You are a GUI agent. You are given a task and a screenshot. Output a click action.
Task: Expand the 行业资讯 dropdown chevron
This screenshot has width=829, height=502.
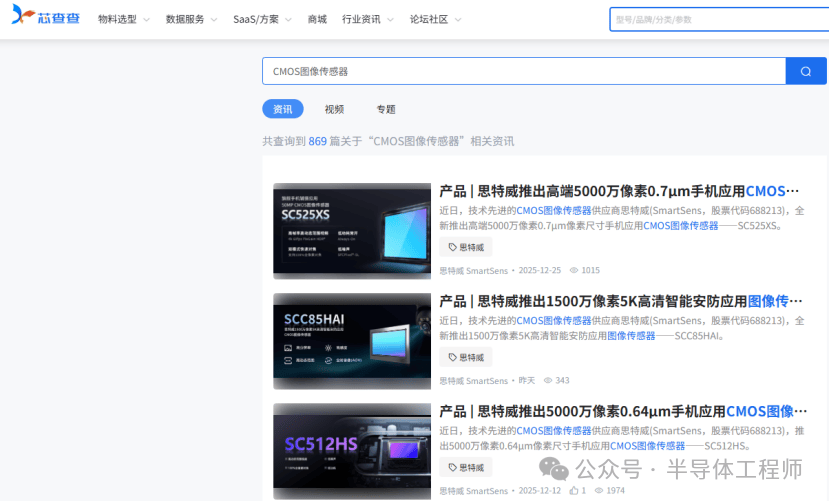tap(390, 20)
